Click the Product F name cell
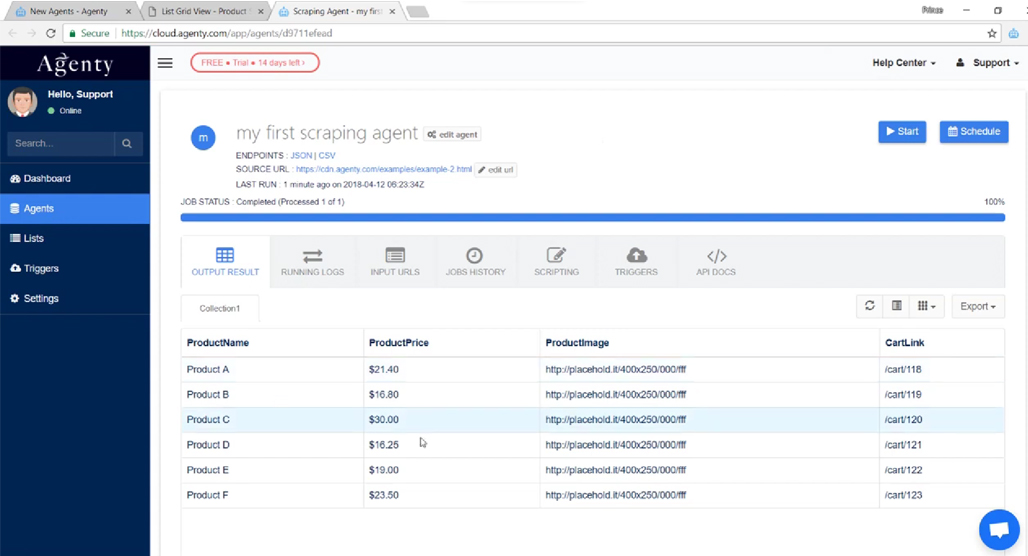 click(273, 495)
